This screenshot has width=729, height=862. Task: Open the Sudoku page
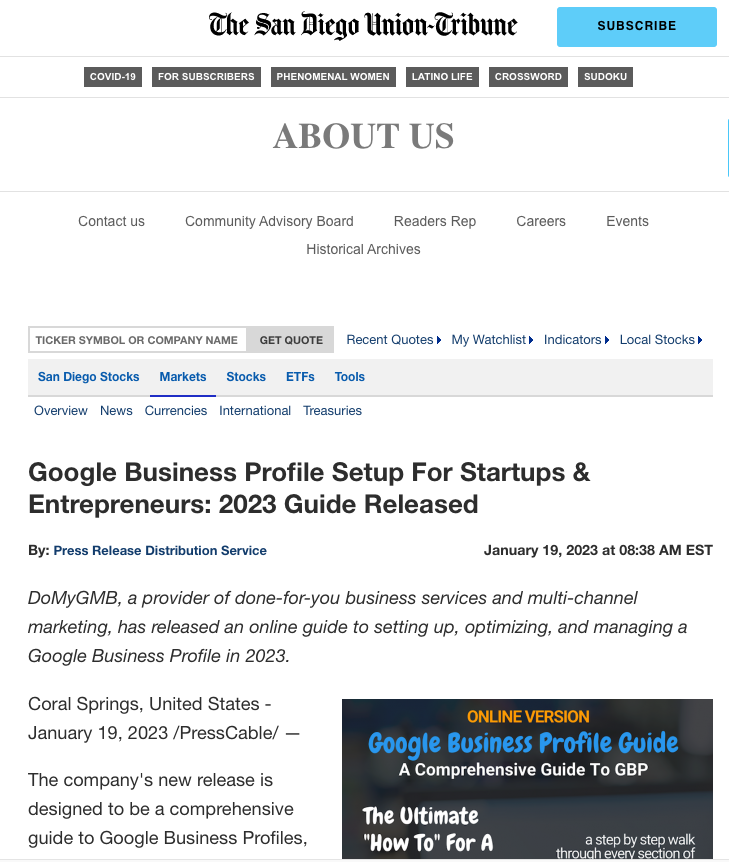(605, 77)
